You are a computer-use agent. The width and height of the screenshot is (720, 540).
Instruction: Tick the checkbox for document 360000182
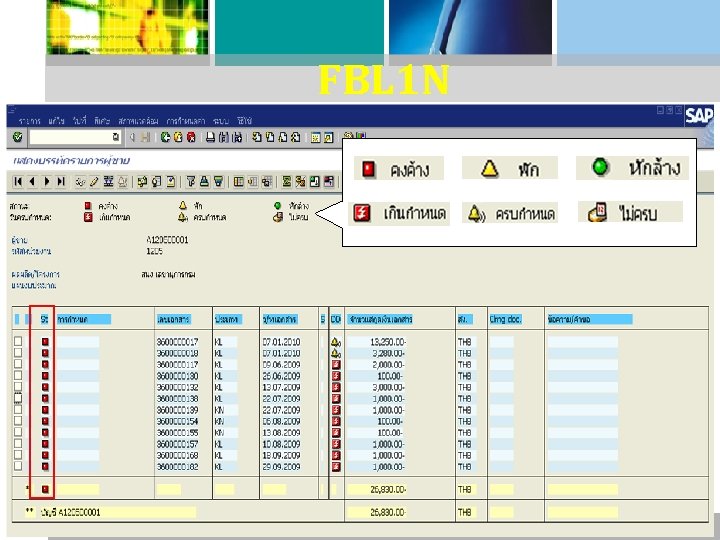click(x=18, y=466)
